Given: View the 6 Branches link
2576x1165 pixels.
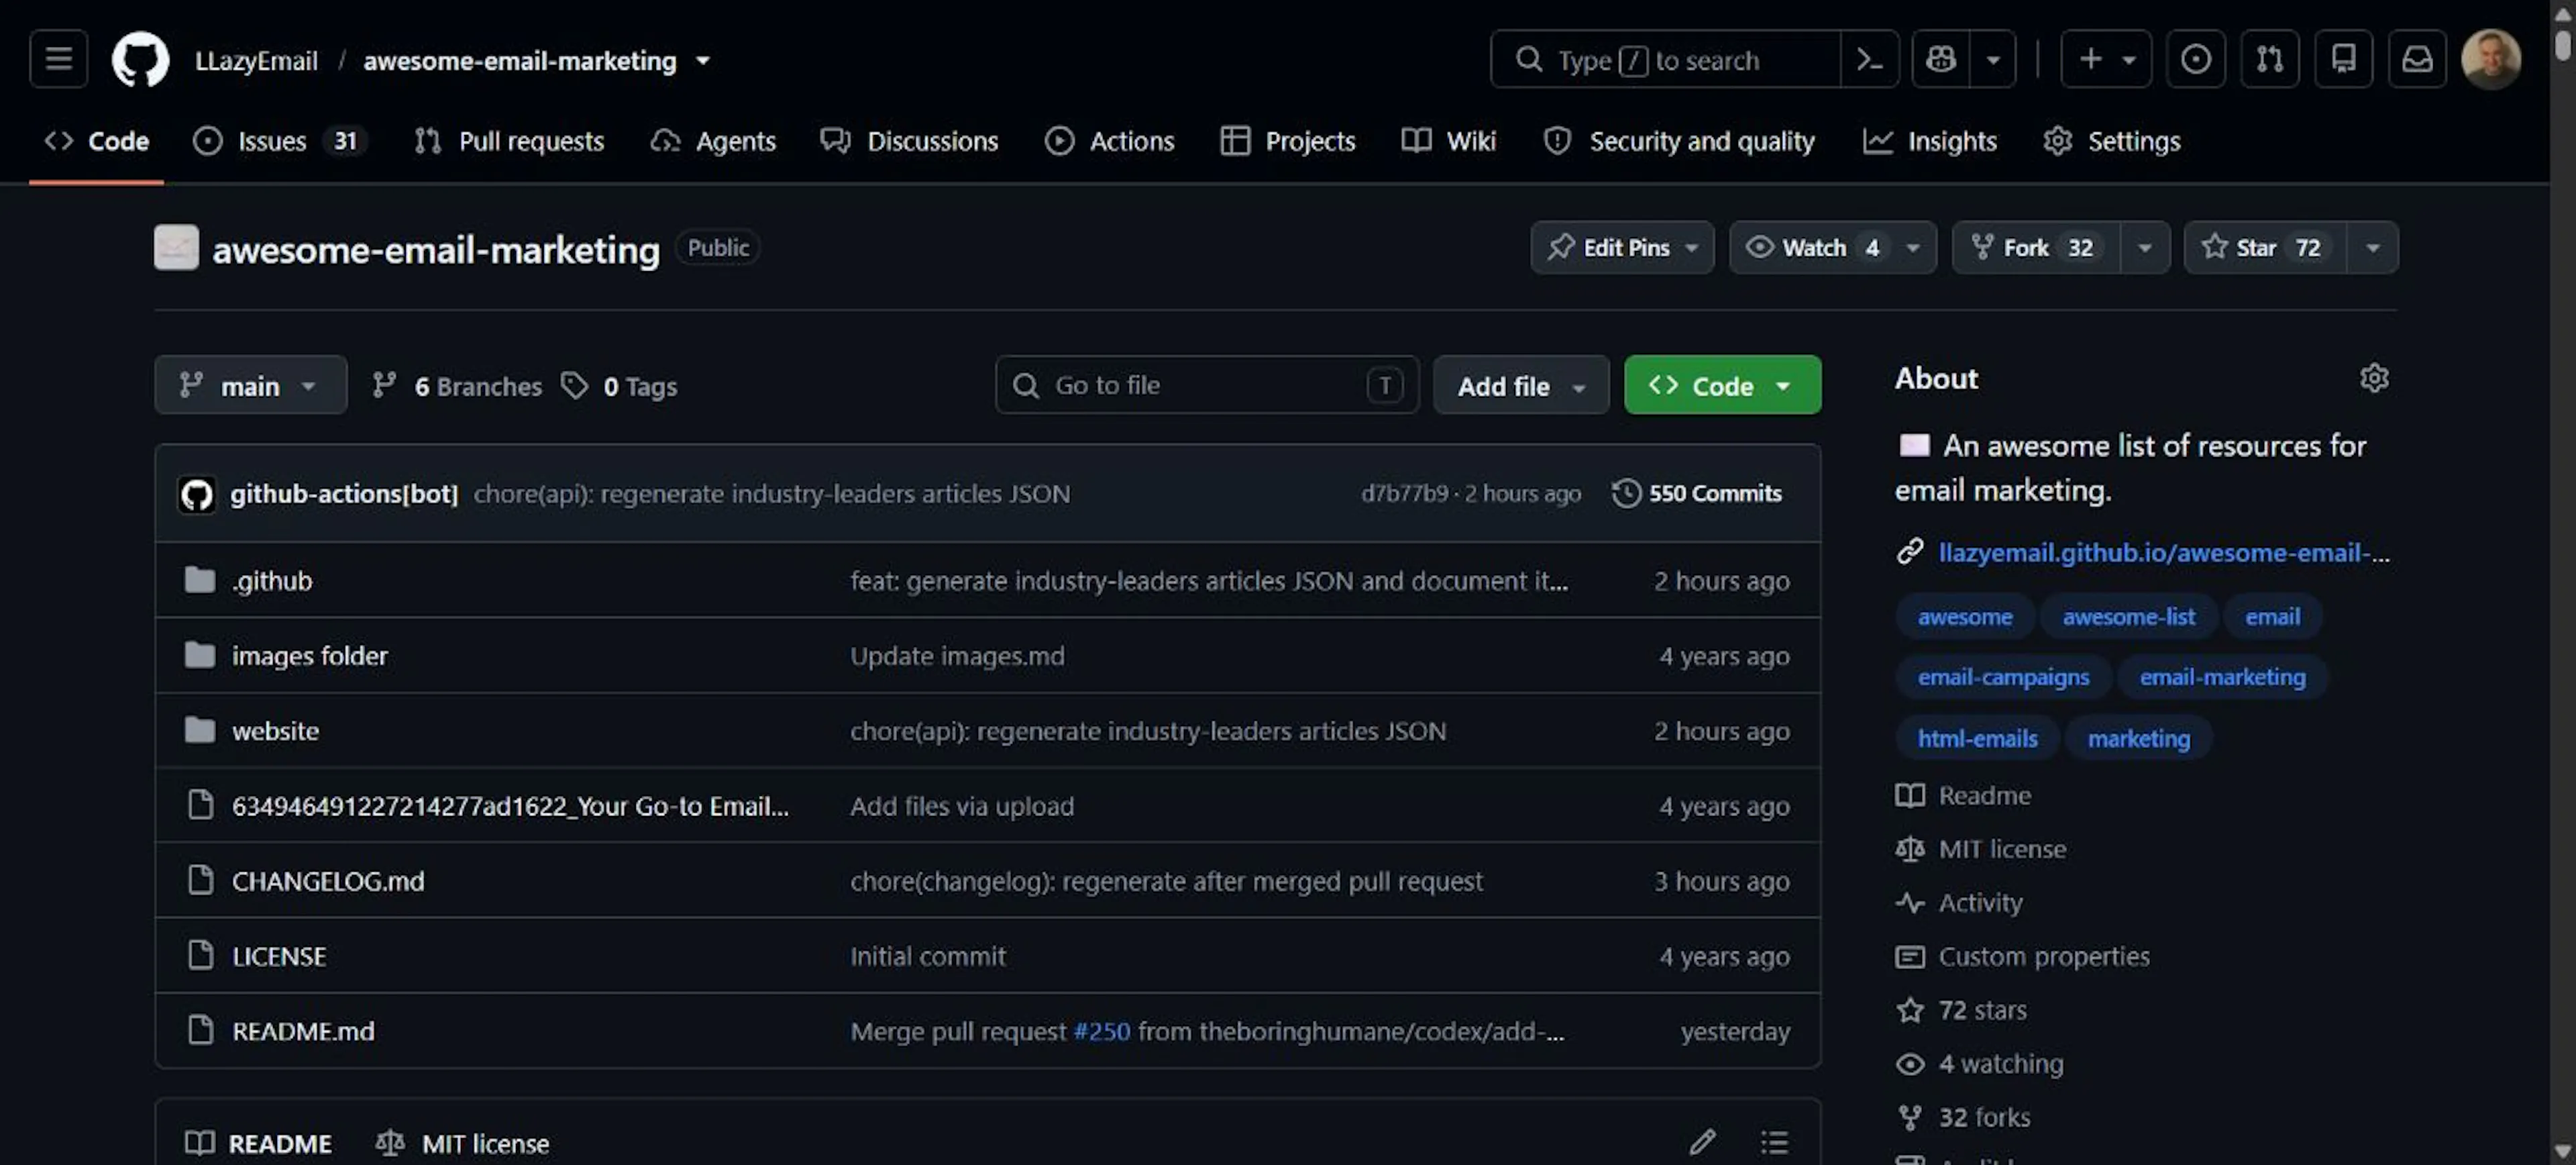Looking at the screenshot, I should click(x=456, y=385).
